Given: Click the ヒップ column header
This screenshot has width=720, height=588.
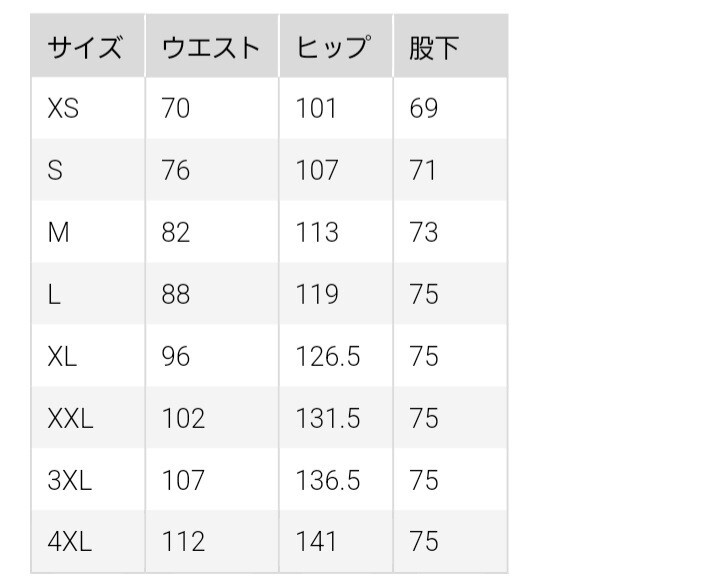Looking at the screenshot, I should click(x=333, y=47).
